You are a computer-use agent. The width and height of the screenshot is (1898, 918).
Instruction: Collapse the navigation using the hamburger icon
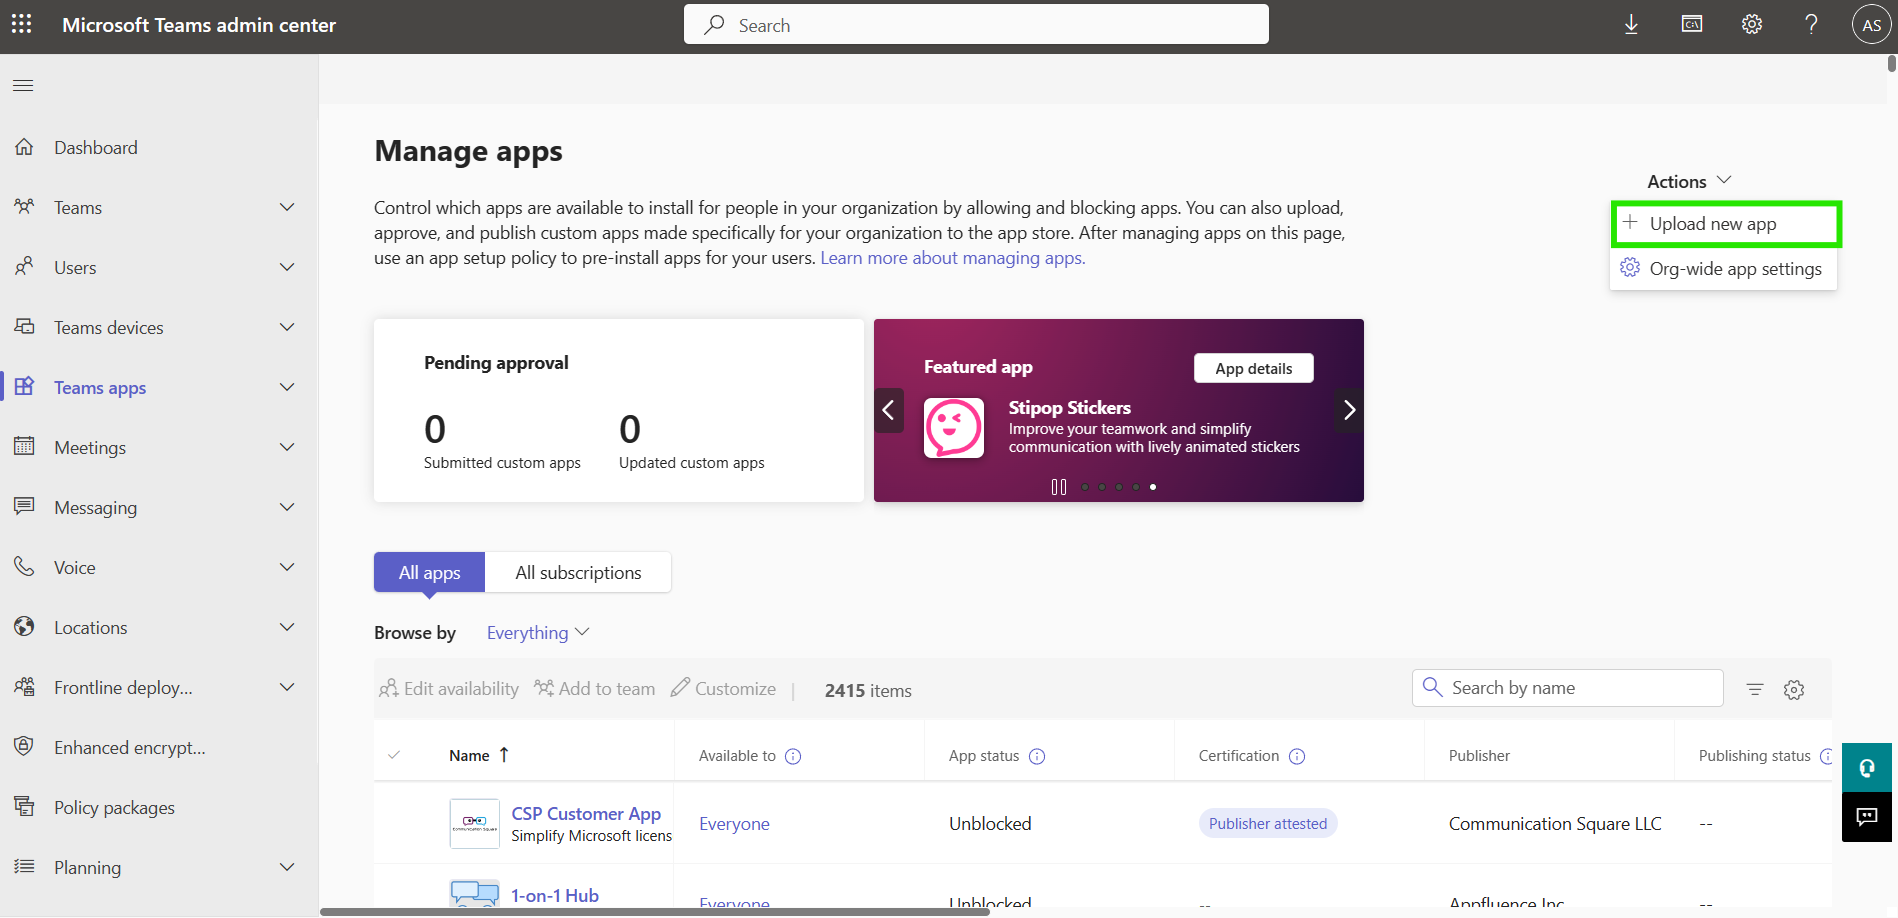click(x=23, y=85)
